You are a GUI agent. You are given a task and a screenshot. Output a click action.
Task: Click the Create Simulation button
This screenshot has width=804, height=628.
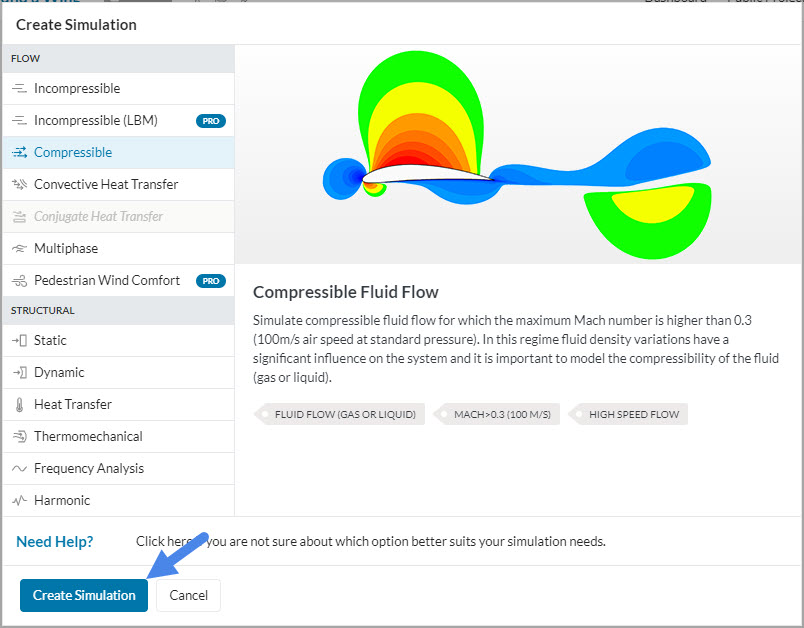(83, 594)
